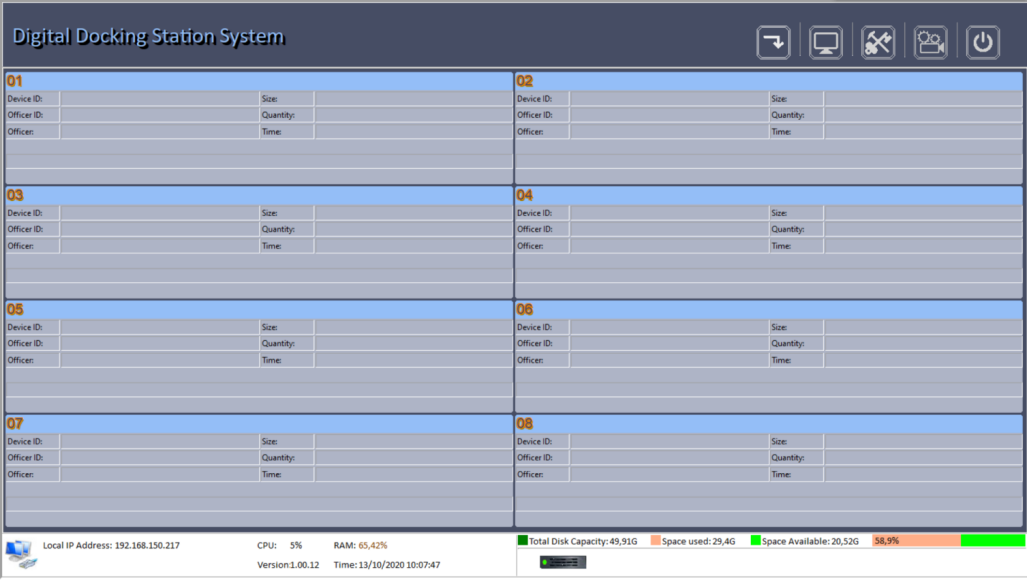Select docking slot 04 header
The width and height of the screenshot is (1027, 580).
tap(768, 195)
